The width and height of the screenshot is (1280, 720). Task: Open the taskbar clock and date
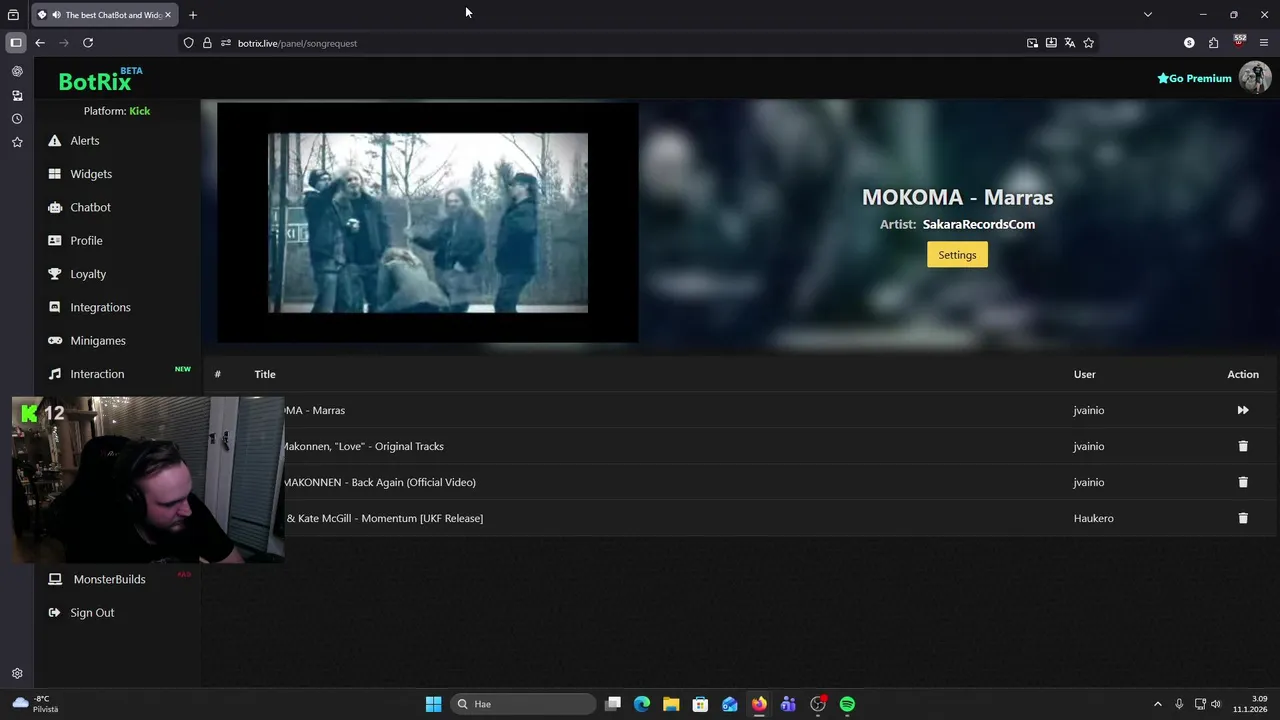click(1250, 704)
